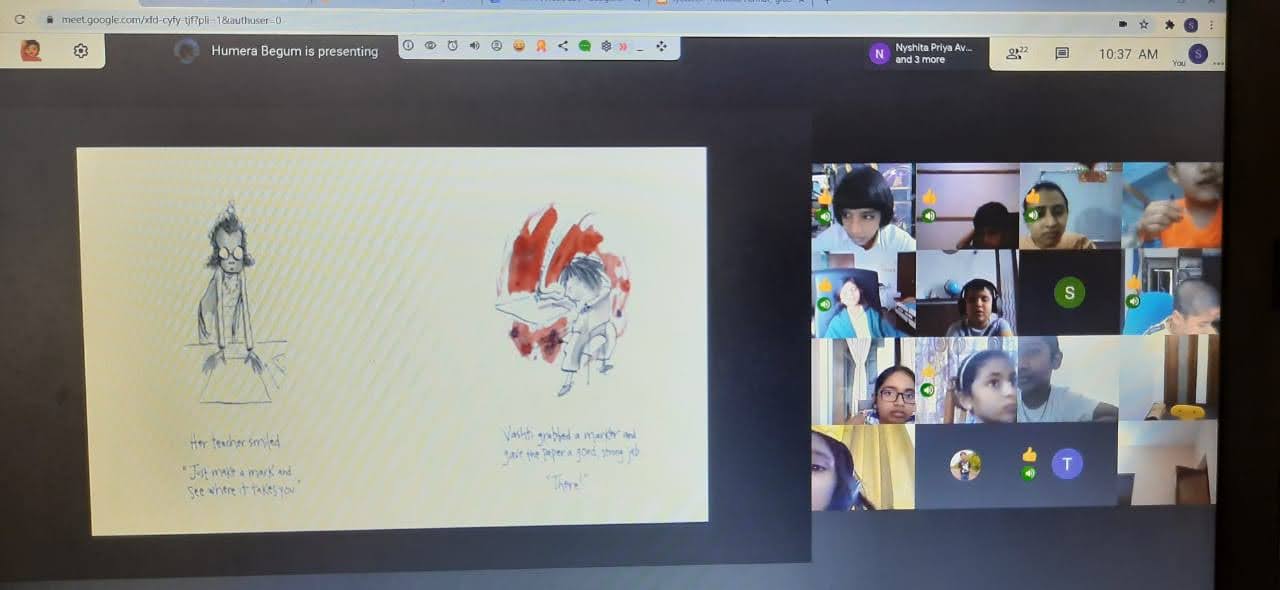Screen dimensions: 1280x590
Task: Select tile of child in orange shirt
Action: click(x=1172, y=205)
